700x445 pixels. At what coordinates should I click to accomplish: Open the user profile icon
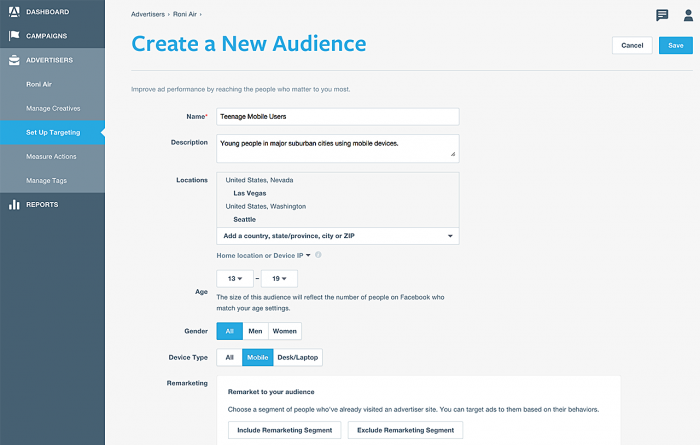(687, 15)
